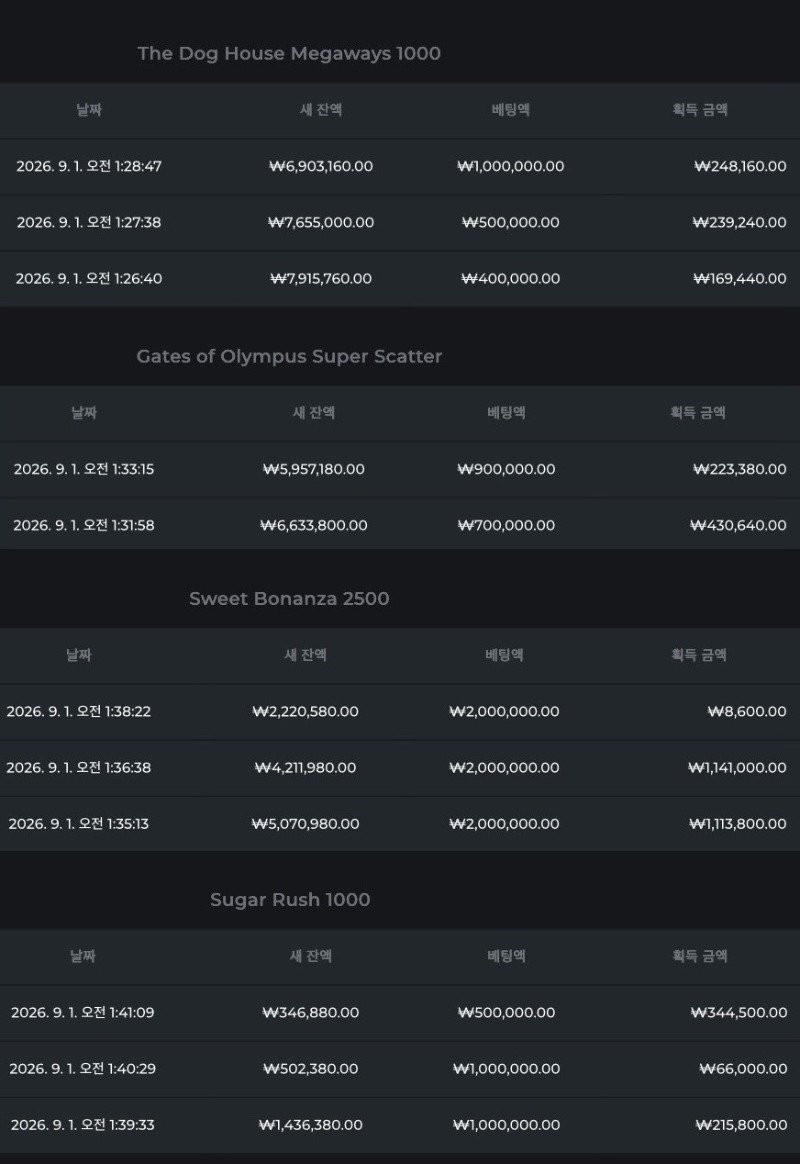Select the 1:31:58 date cell

pos(84,526)
